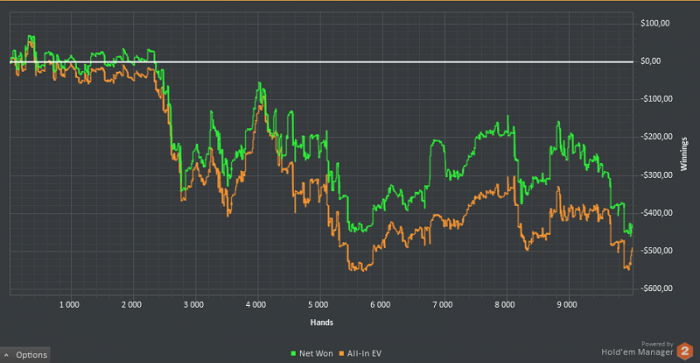This screenshot has height=363, width=700.
Task: Click the Hold'em Manager 2 logo icon
Action: [x=685, y=351]
